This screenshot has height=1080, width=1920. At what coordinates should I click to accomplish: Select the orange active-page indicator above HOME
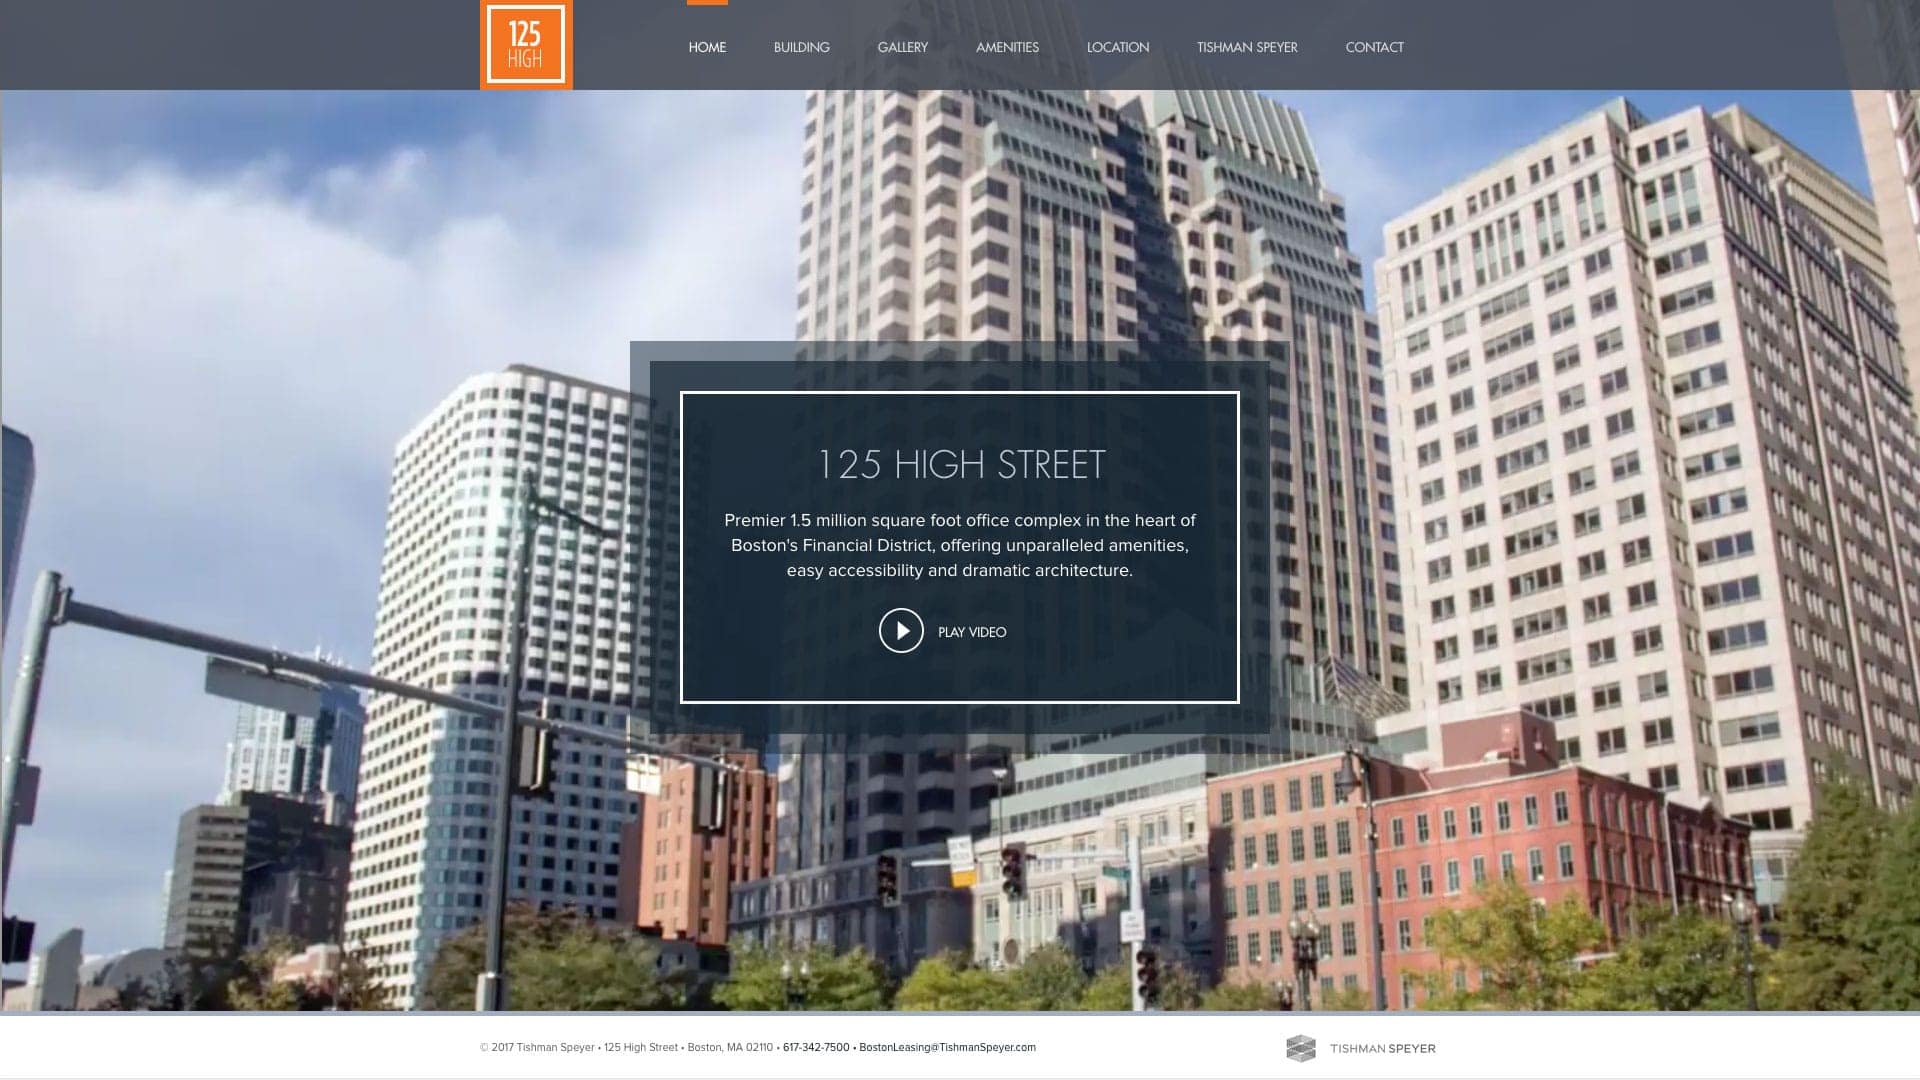click(x=707, y=3)
